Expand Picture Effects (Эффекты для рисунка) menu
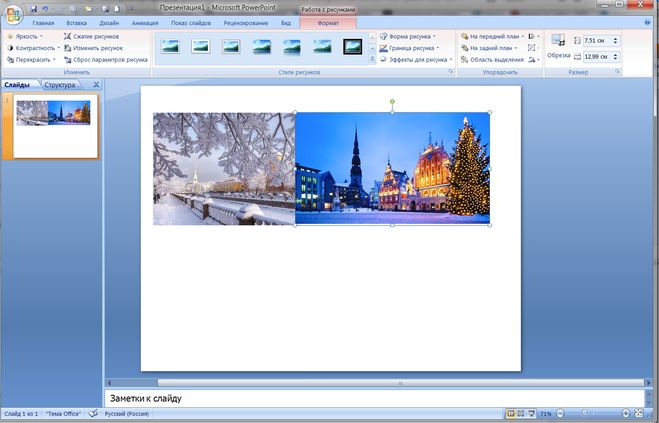This screenshot has width=659, height=423. point(415,60)
